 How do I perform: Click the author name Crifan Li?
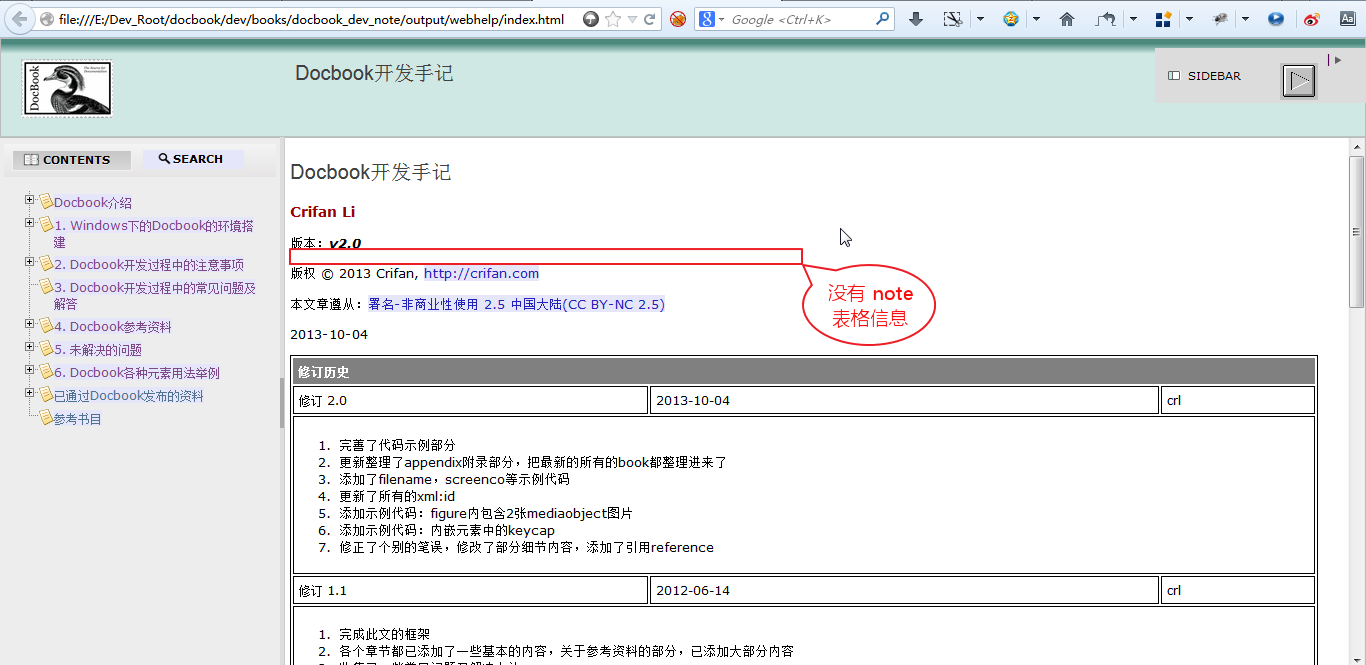coord(322,212)
